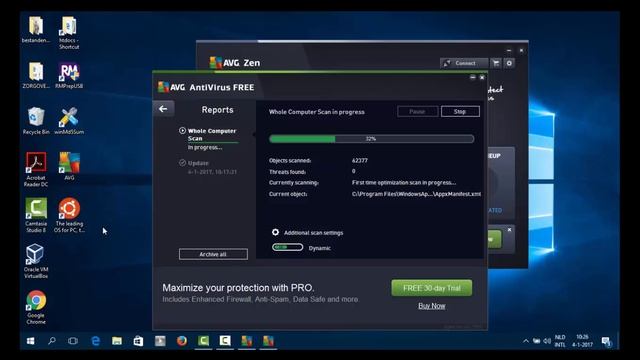Click the taskbar clock showing 4-1-2017
The image size is (640, 360).
coord(582,341)
